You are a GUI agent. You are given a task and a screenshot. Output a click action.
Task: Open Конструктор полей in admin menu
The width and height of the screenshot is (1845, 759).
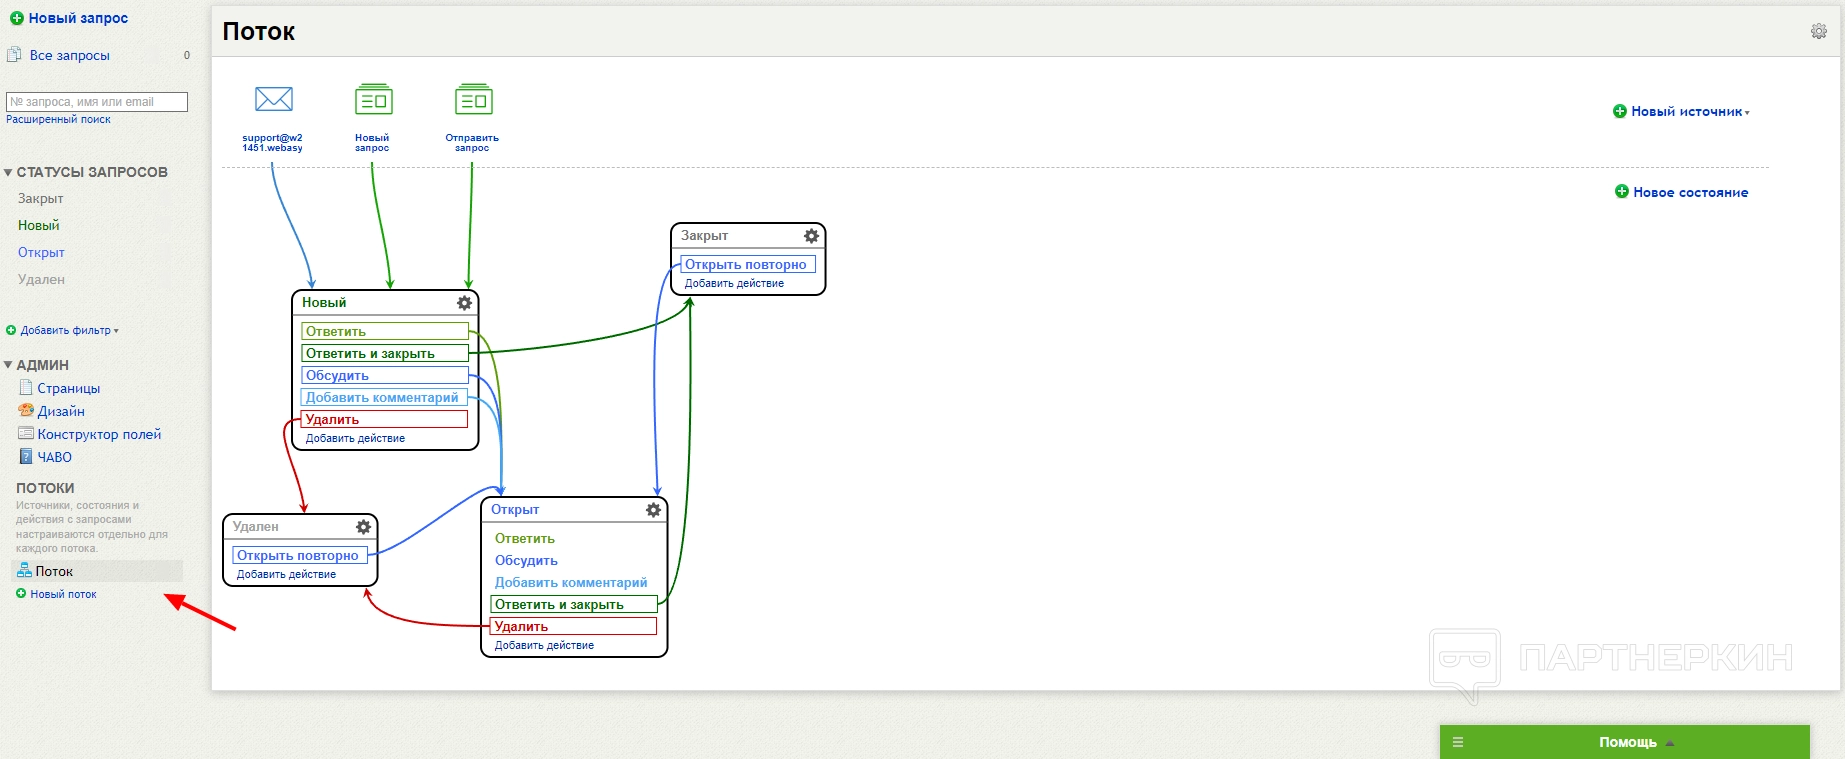pos(99,434)
